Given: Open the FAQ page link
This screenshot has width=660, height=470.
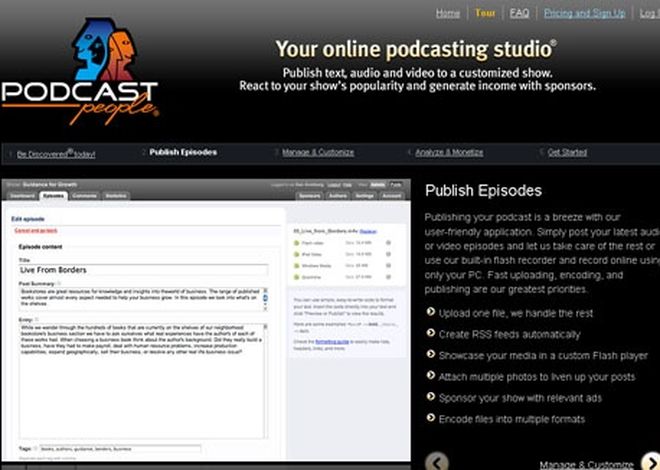Looking at the screenshot, I should [x=519, y=13].
